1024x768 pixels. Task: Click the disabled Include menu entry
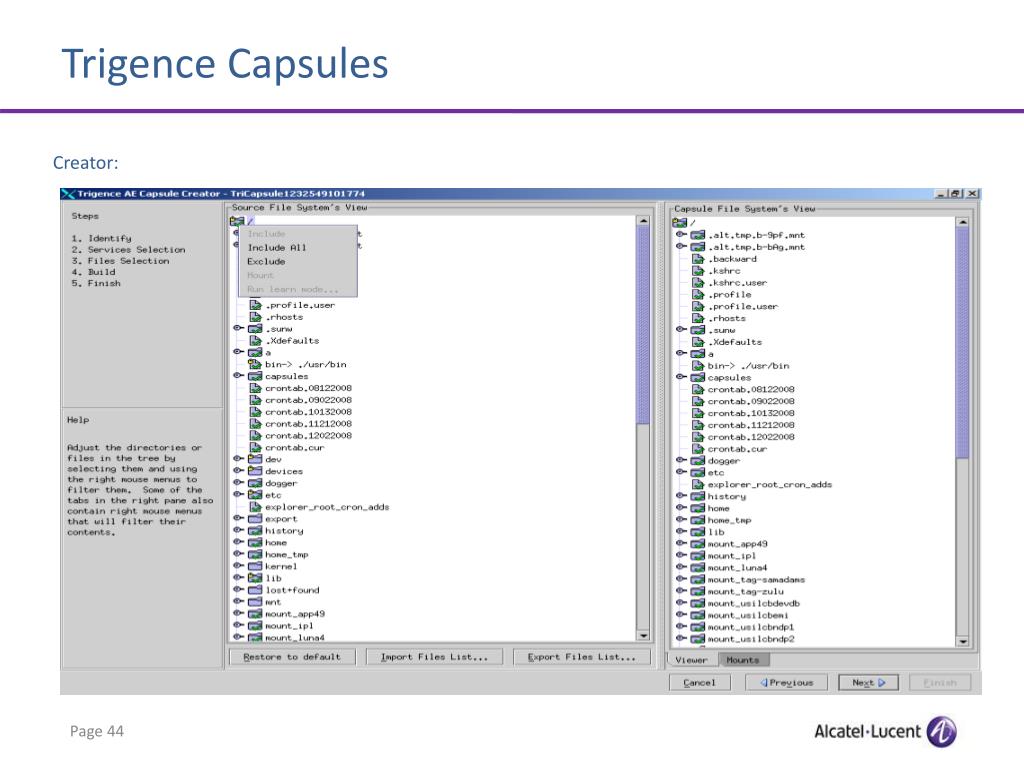(298, 234)
